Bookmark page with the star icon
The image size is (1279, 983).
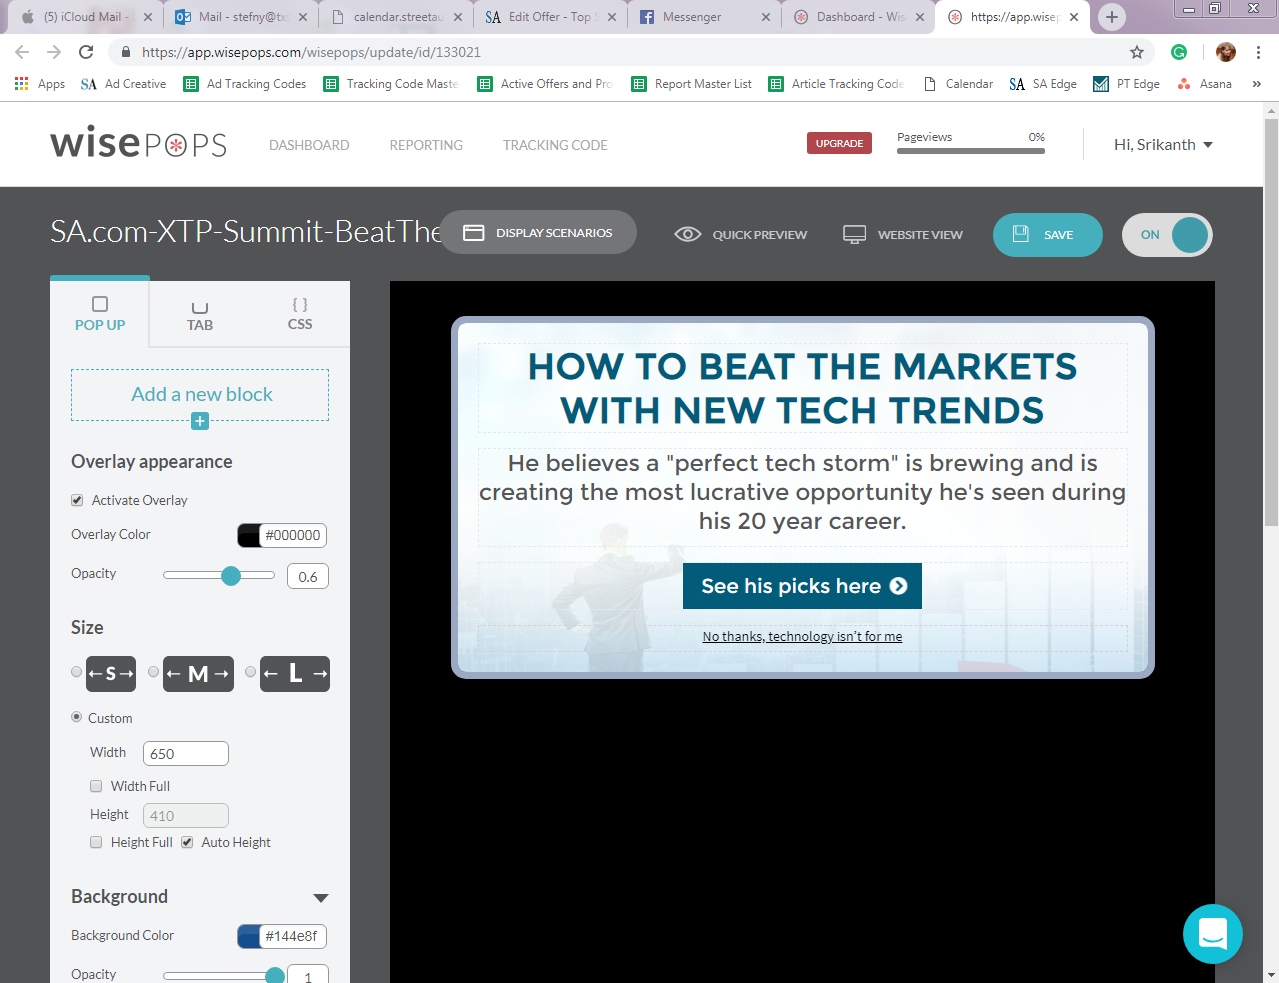pos(1137,52)
